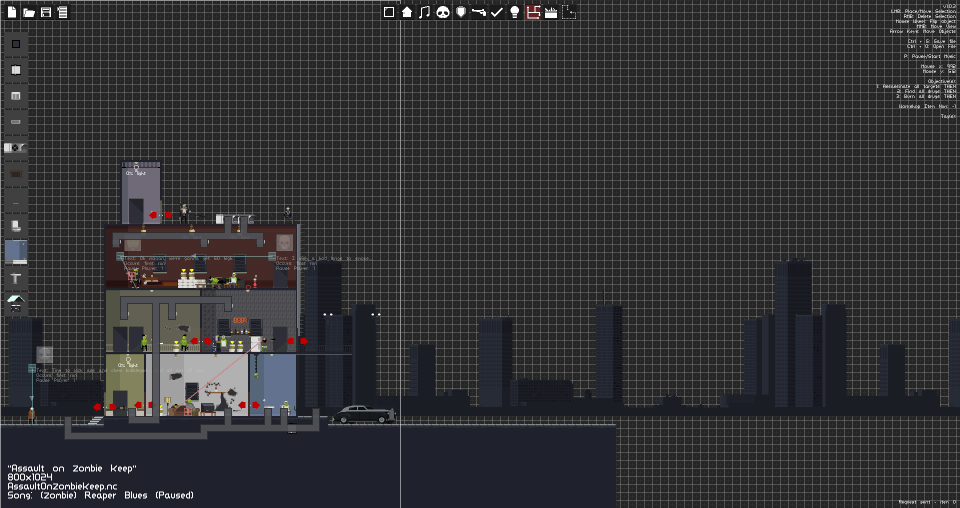
Task: Open a level file via folder icon
Action: point(29,12)
